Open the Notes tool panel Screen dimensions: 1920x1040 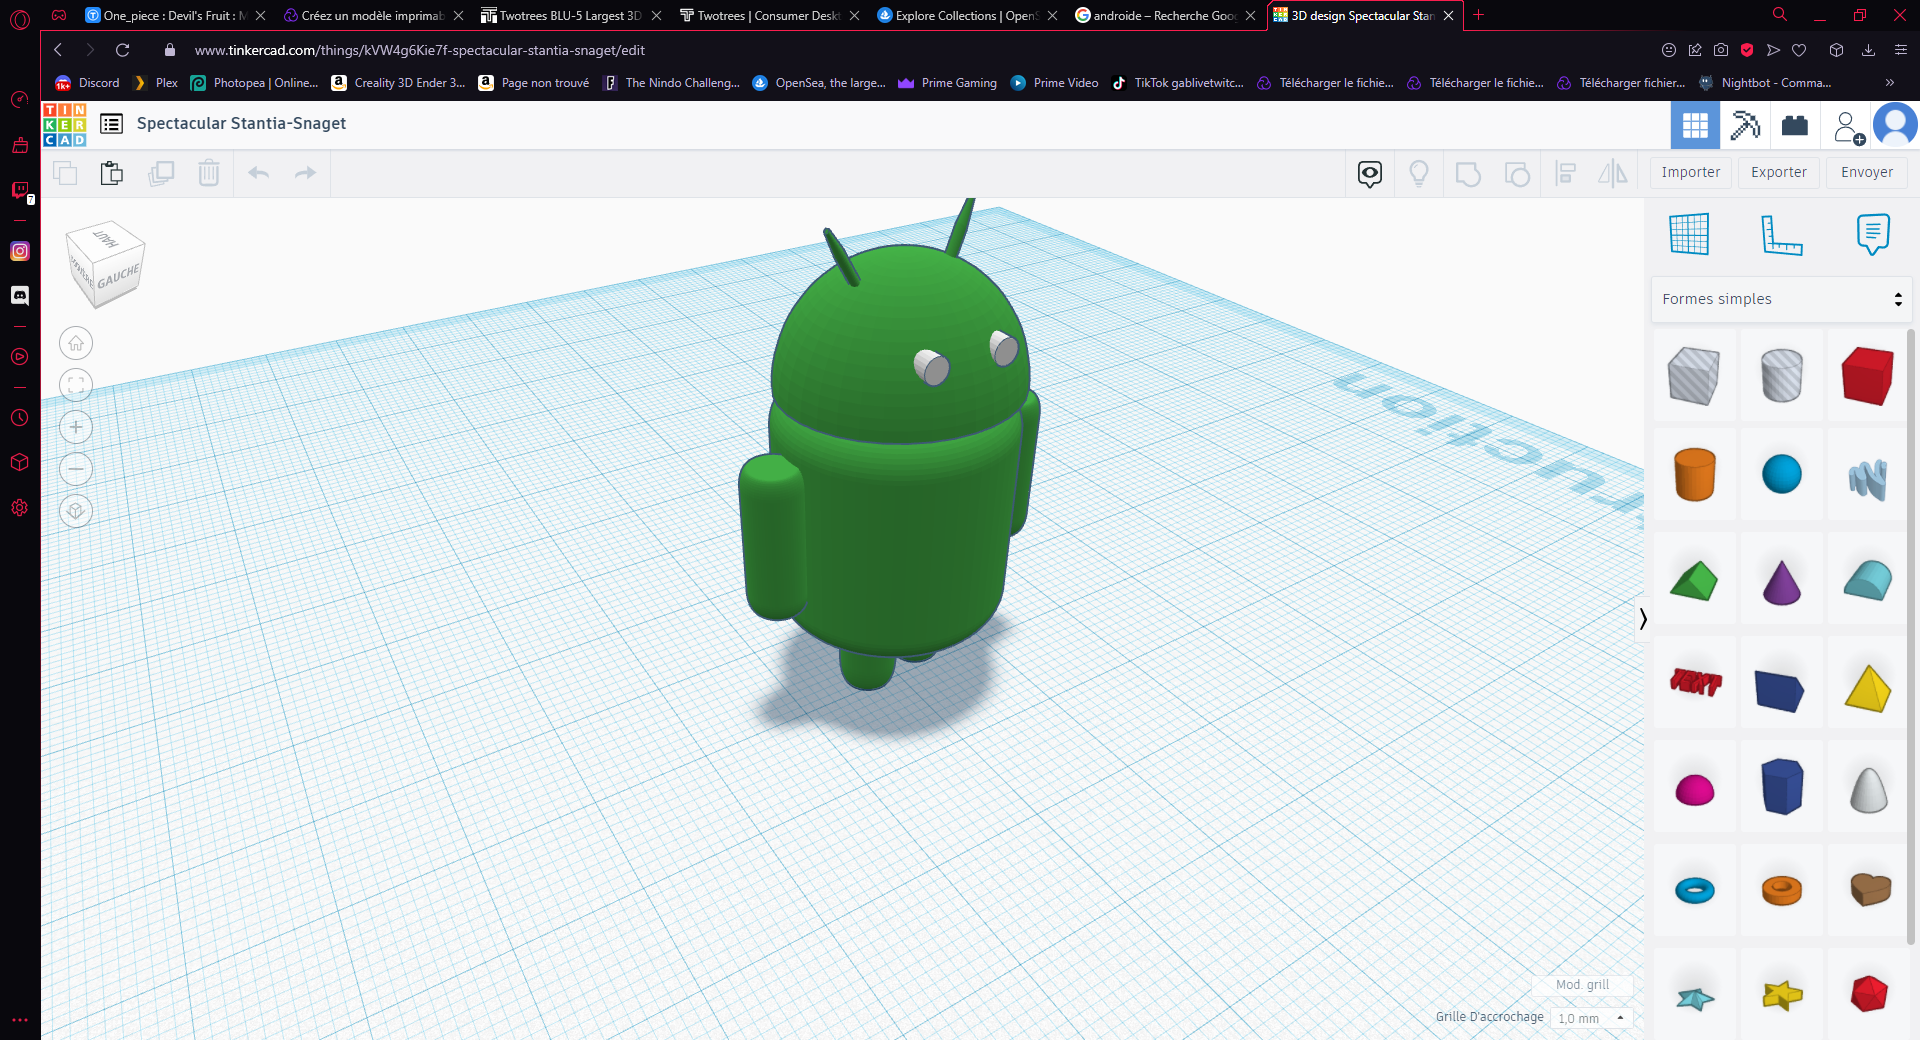1873,235
